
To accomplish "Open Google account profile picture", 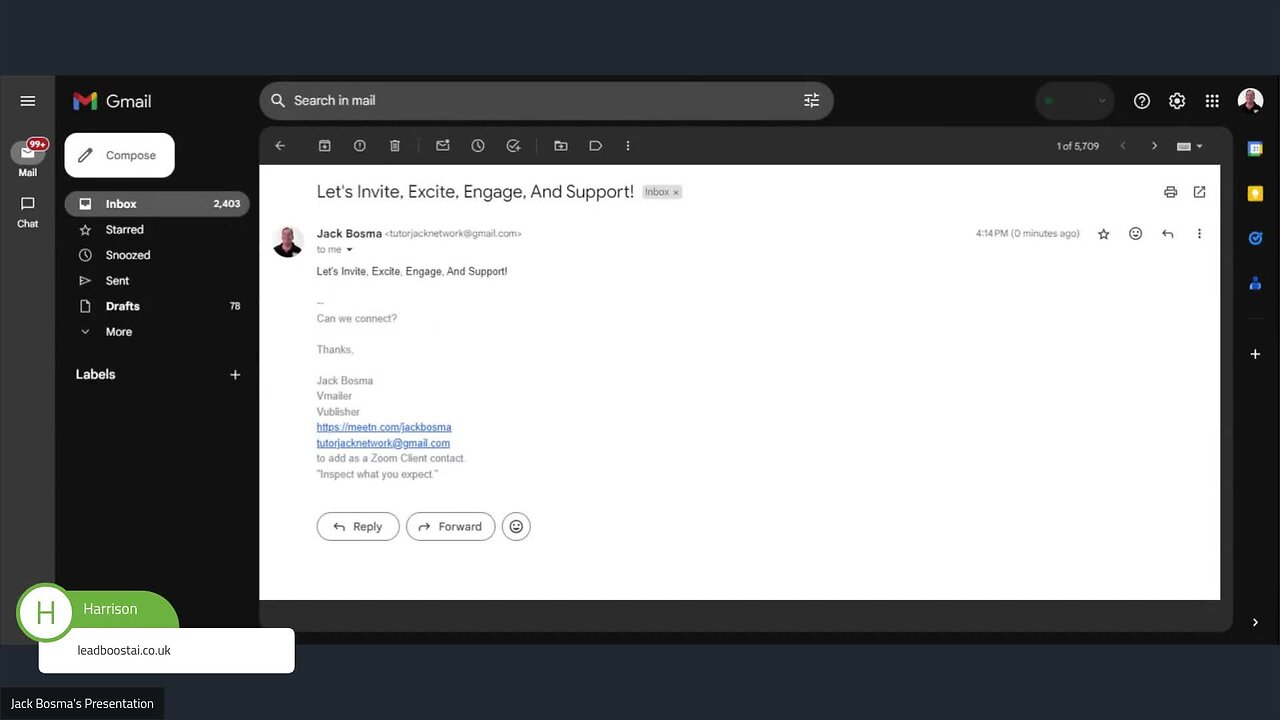I will click(x=1250, y=101).
